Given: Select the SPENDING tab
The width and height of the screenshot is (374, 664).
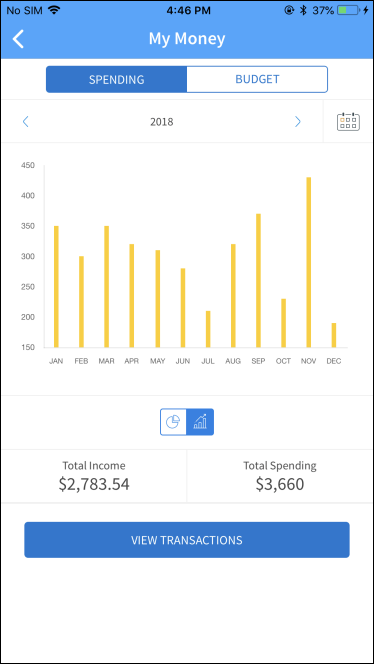Looking at the screenshot, I should pyautogui.click(x=116, y=79).
